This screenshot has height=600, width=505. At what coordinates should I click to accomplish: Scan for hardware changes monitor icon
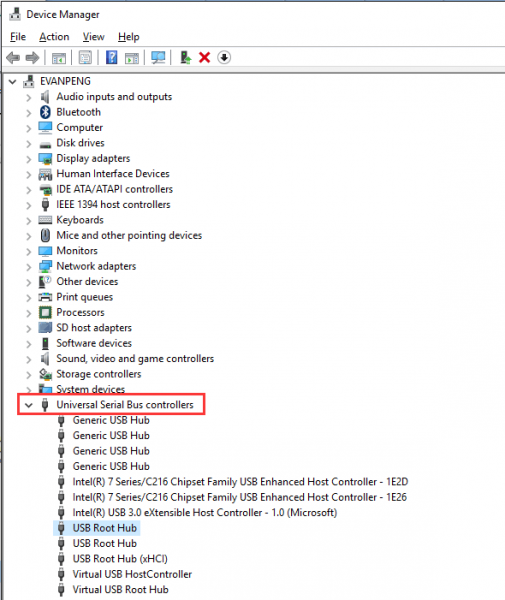pos(158,58)
